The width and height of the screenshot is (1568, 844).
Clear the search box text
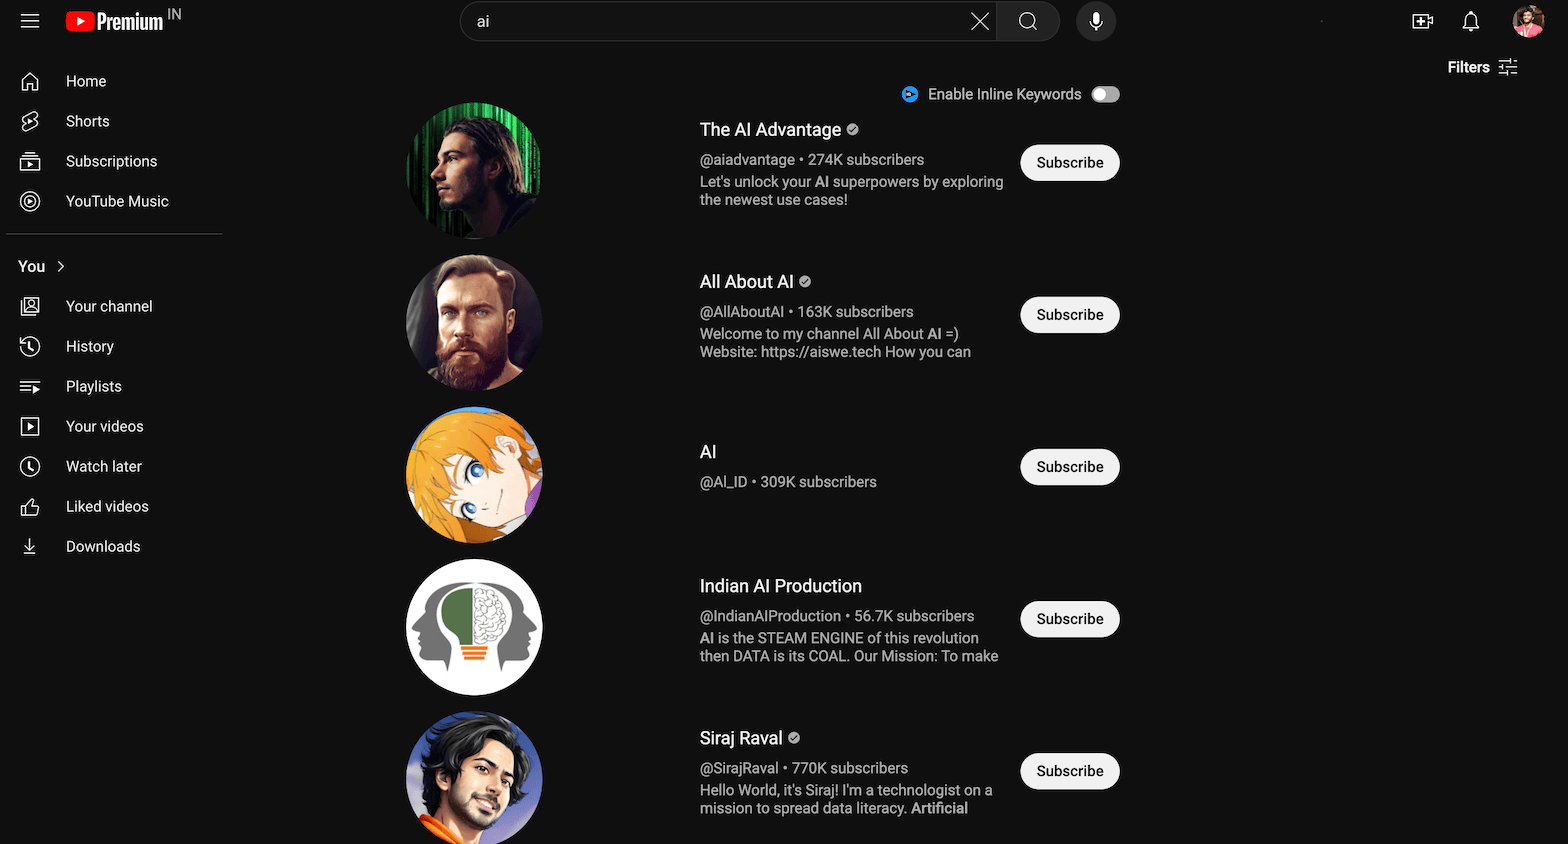pyautogui.click(x=980, y=21)
